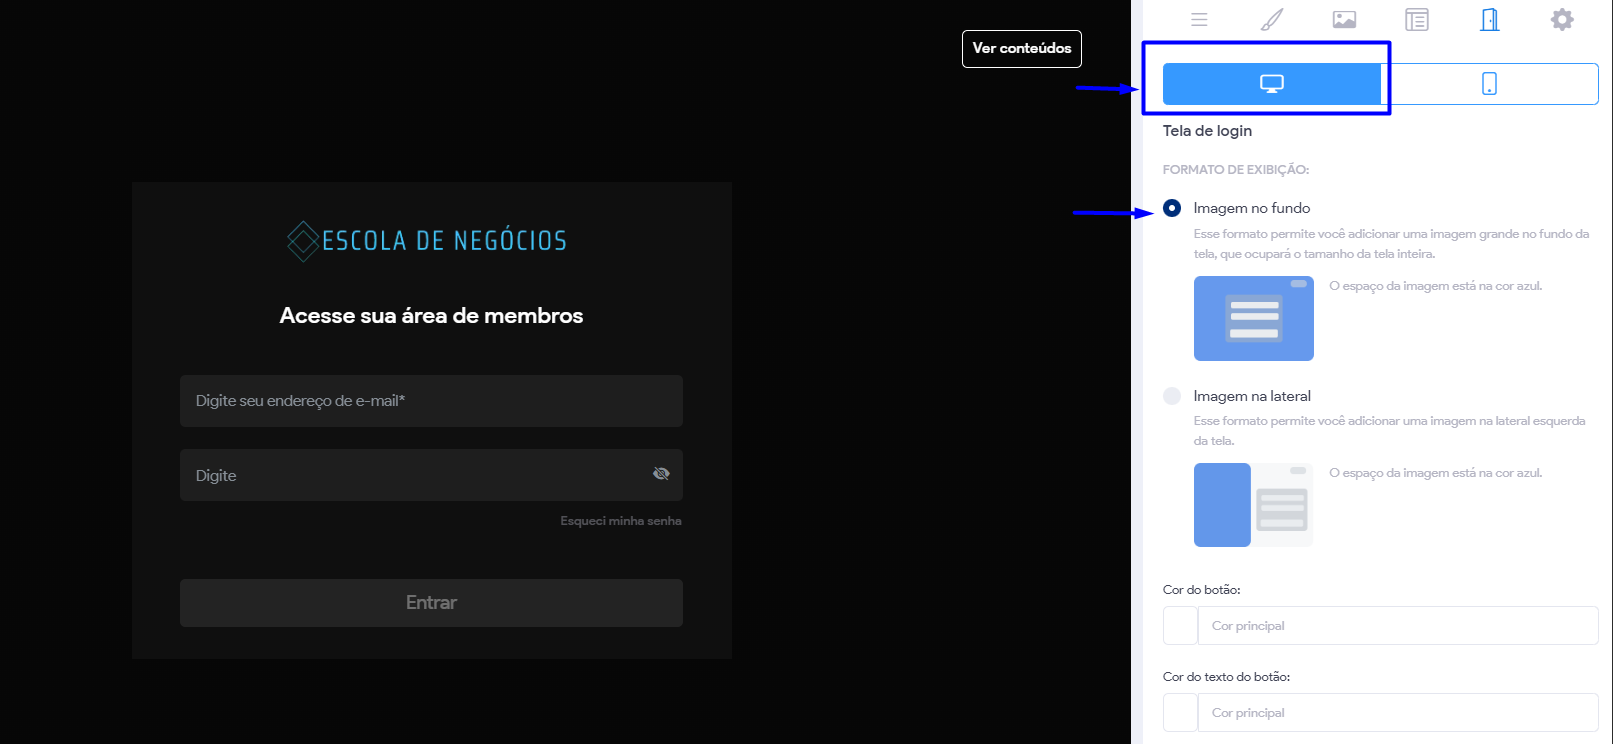1613x744 pixels.
Task: Open the image gallery icon
Action: pyautogui.click(x=1344, y=20)
